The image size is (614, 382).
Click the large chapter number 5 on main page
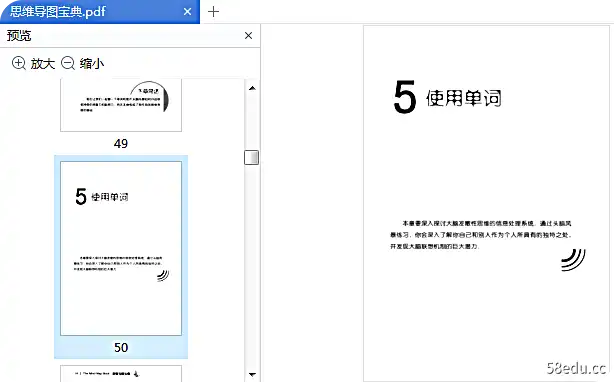point(405,97)
